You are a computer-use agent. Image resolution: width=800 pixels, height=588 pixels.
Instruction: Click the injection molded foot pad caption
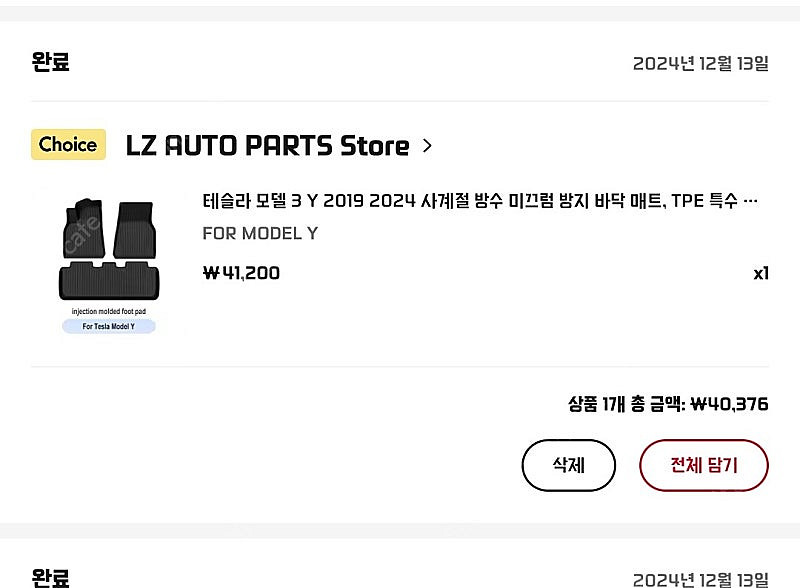point(109,311)
